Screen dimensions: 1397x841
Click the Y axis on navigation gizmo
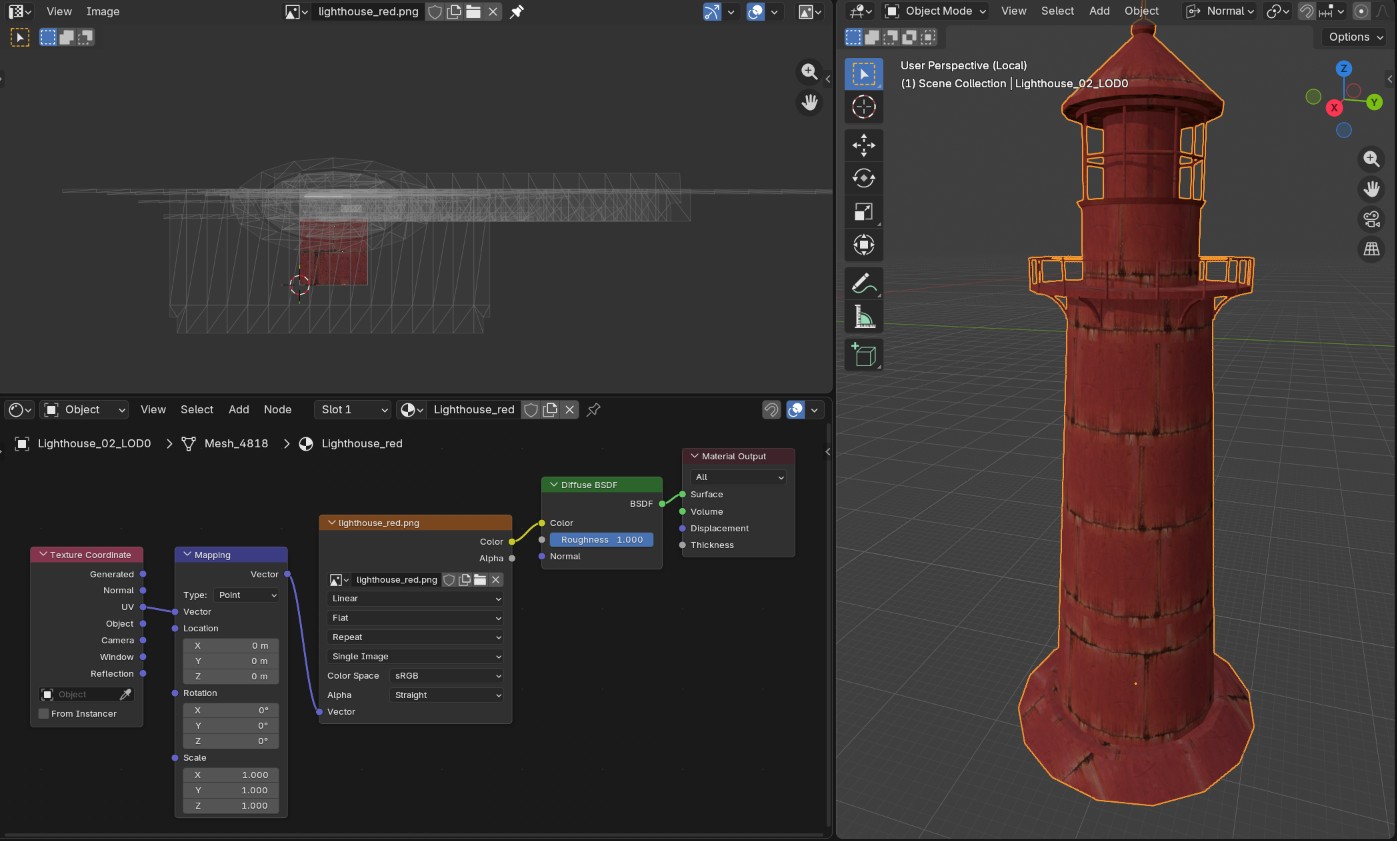1374,102
